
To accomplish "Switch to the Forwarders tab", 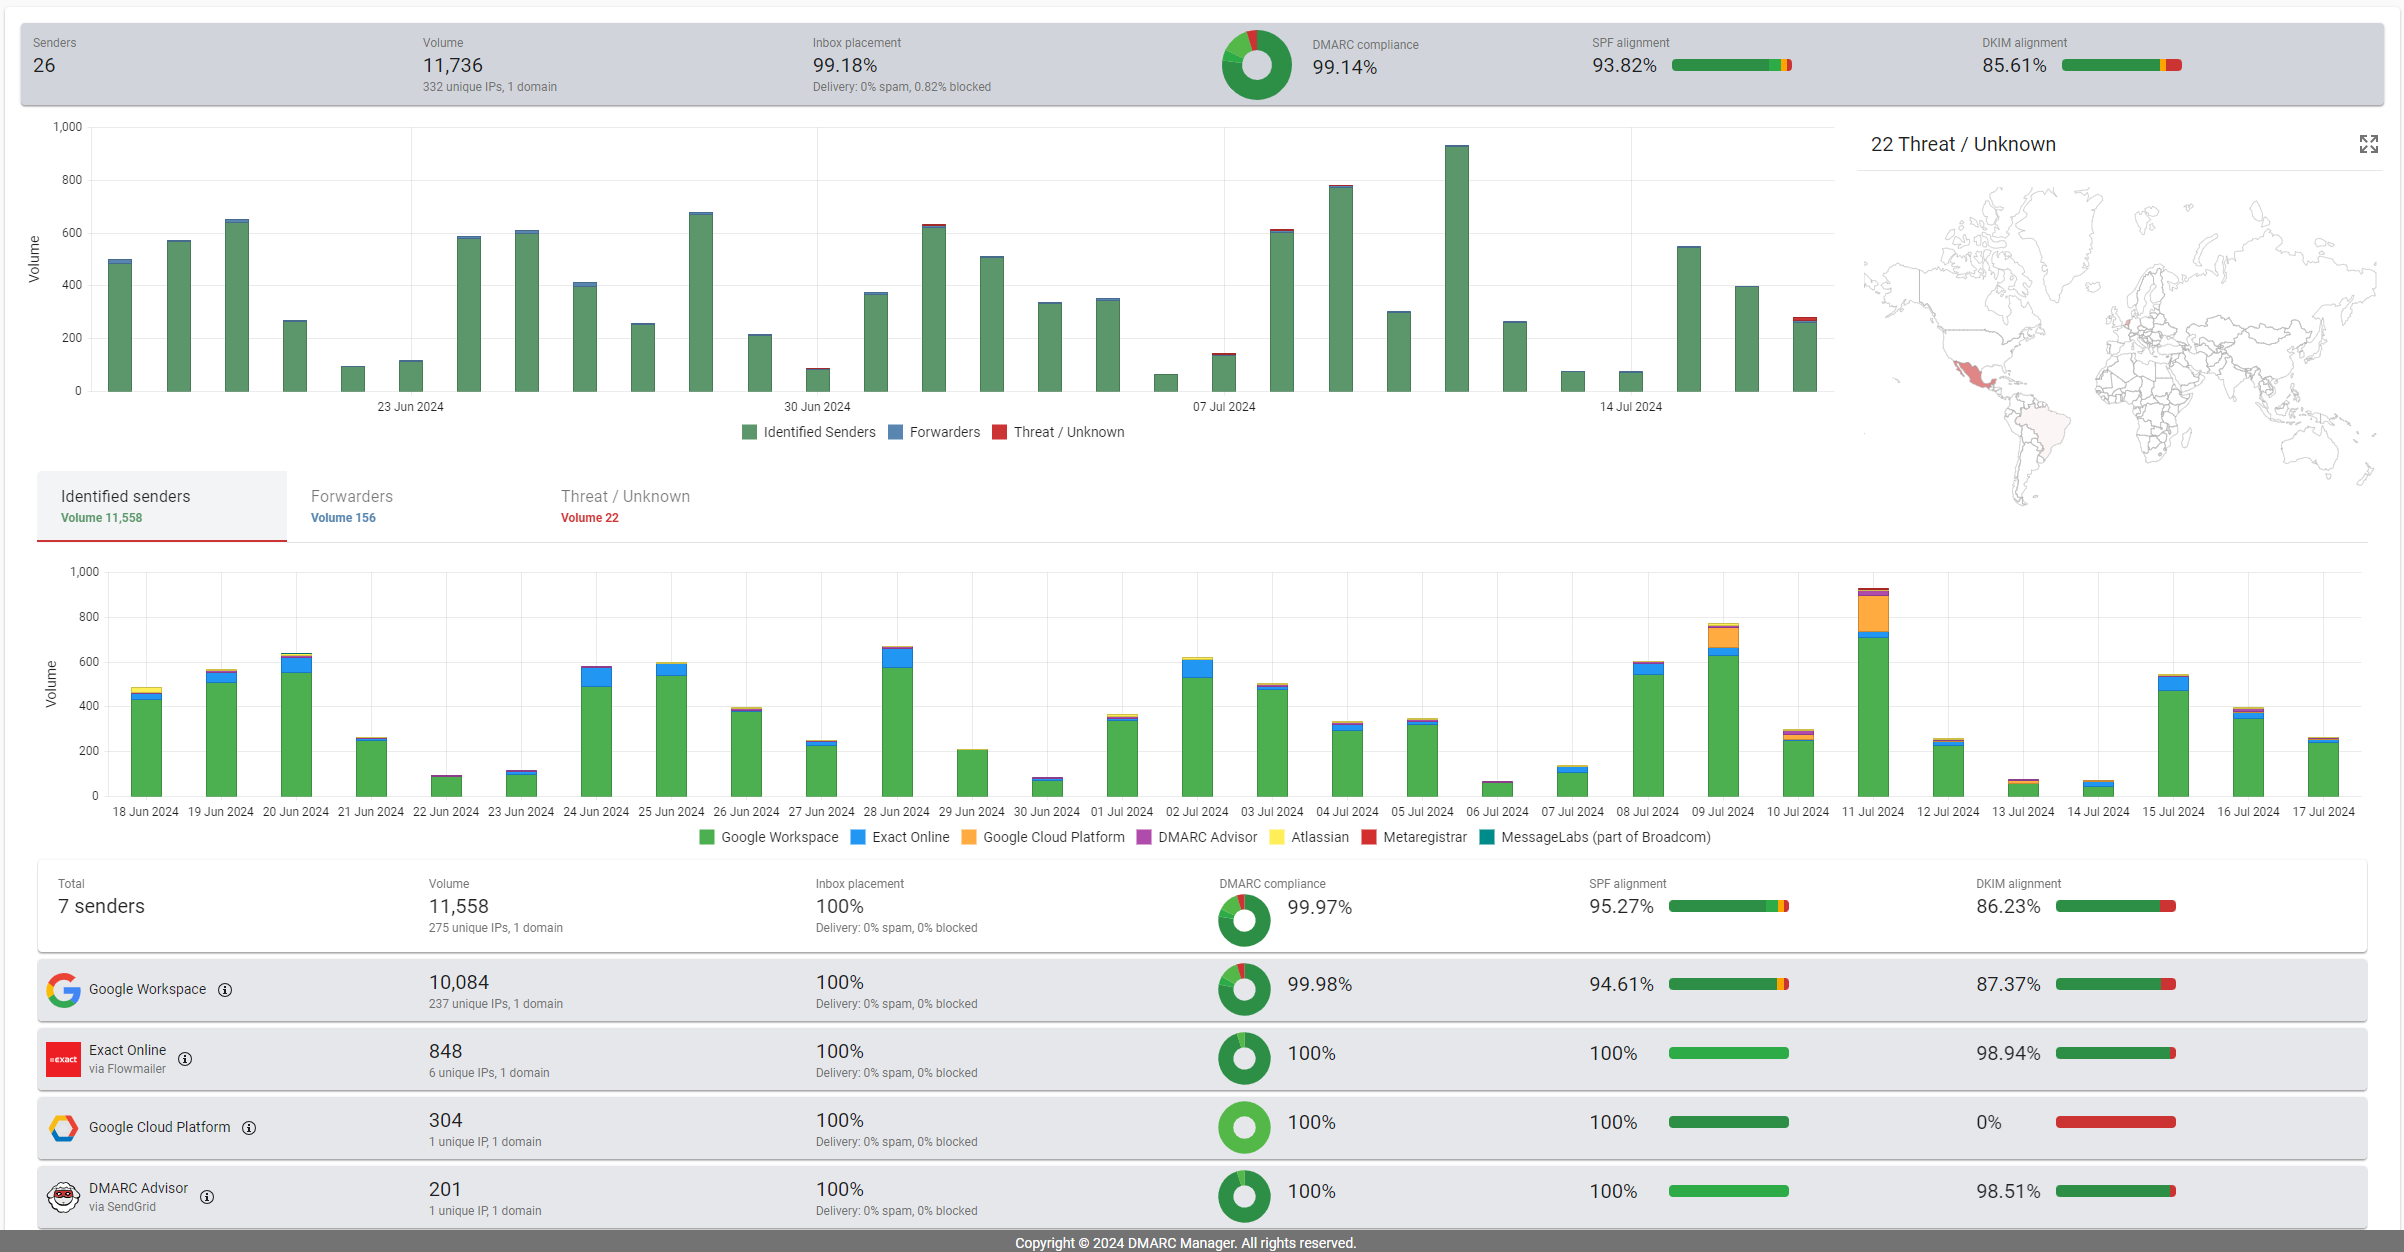I will [x=351, y=505].
